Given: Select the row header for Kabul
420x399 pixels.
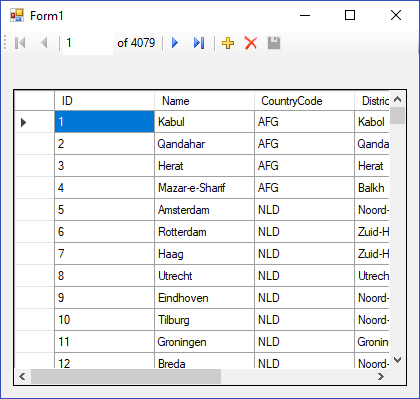Looking at the screenshot, I should click(35, 122).
